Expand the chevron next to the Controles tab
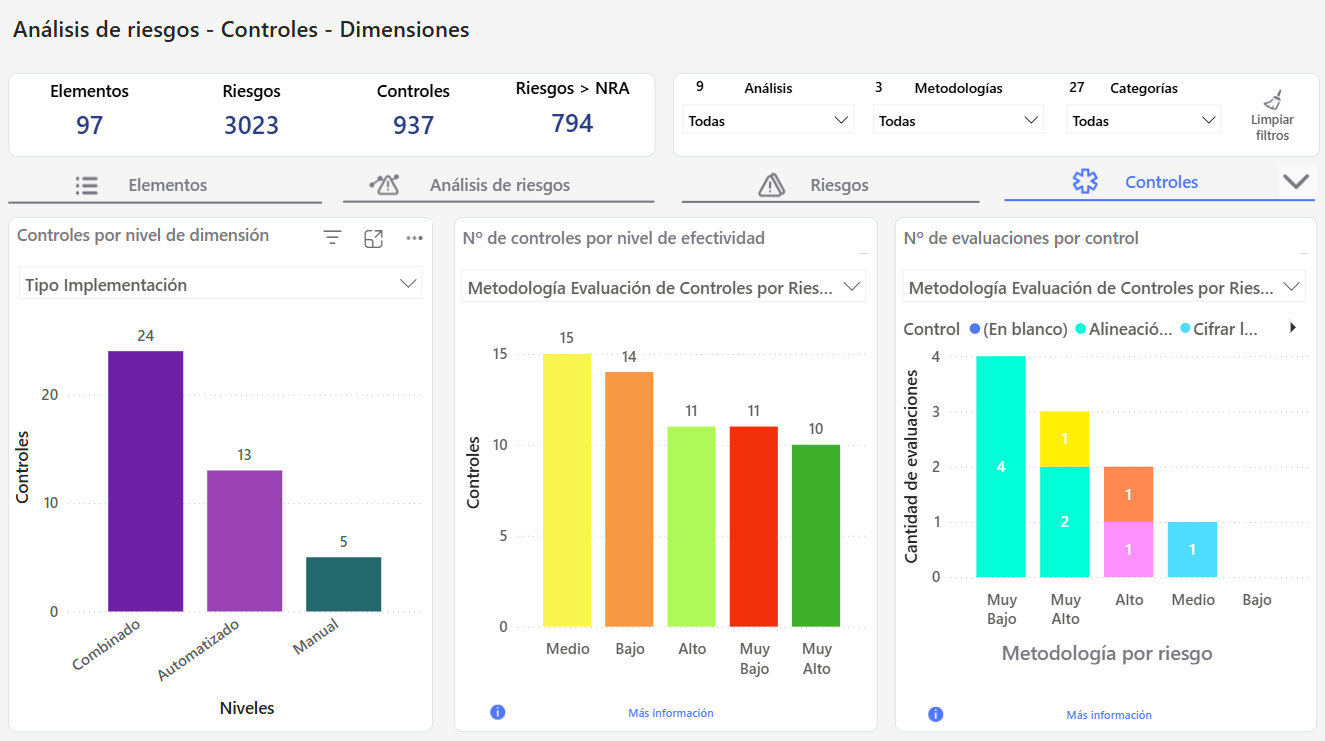The width and height of the screenshot is (1325, 741). 1296,182
